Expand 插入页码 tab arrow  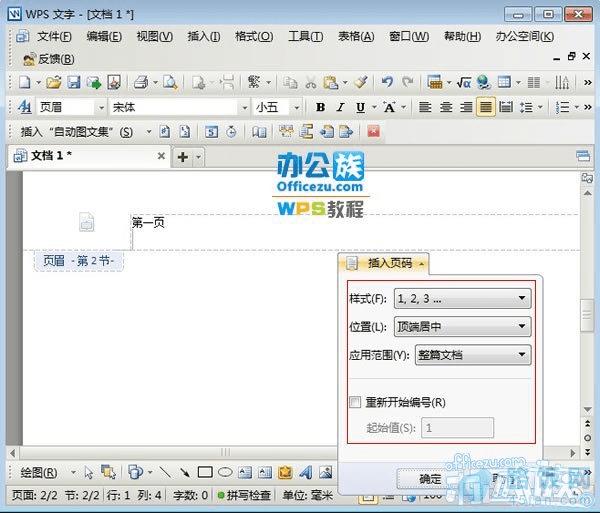(x=421, y=264)
